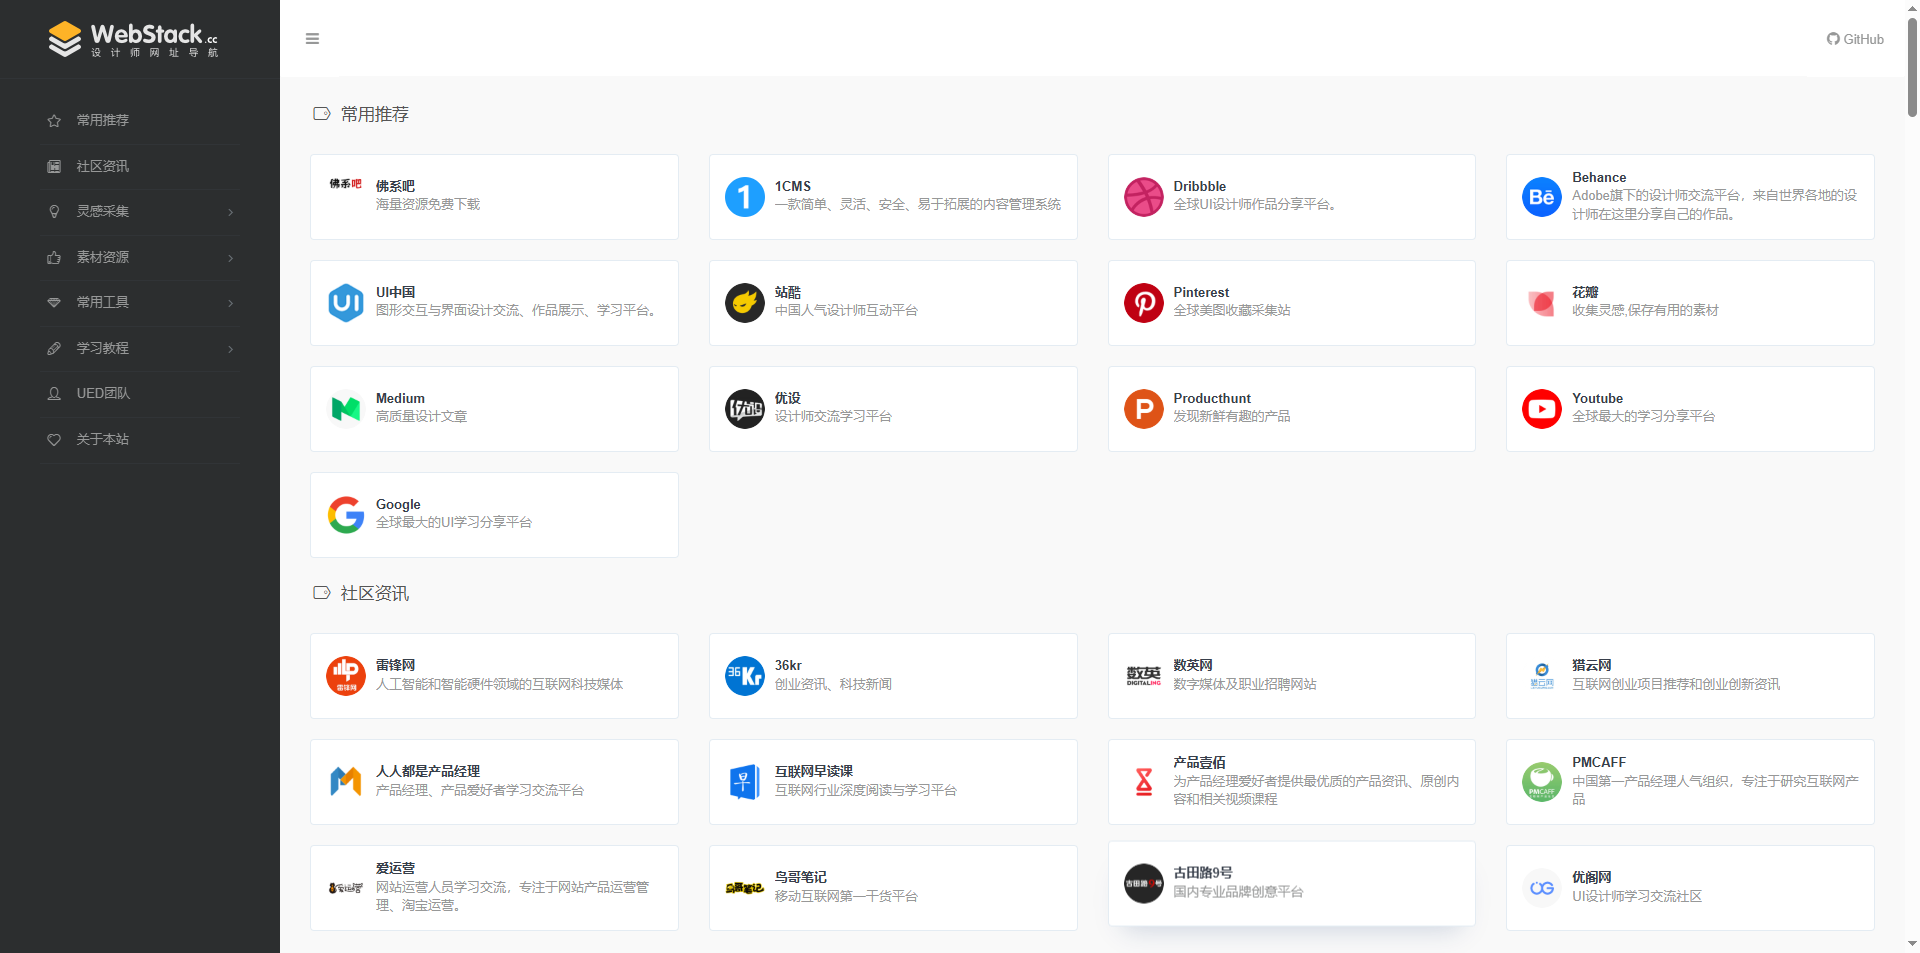Click the Dribbble pink basketball icon

(1143, 197)
